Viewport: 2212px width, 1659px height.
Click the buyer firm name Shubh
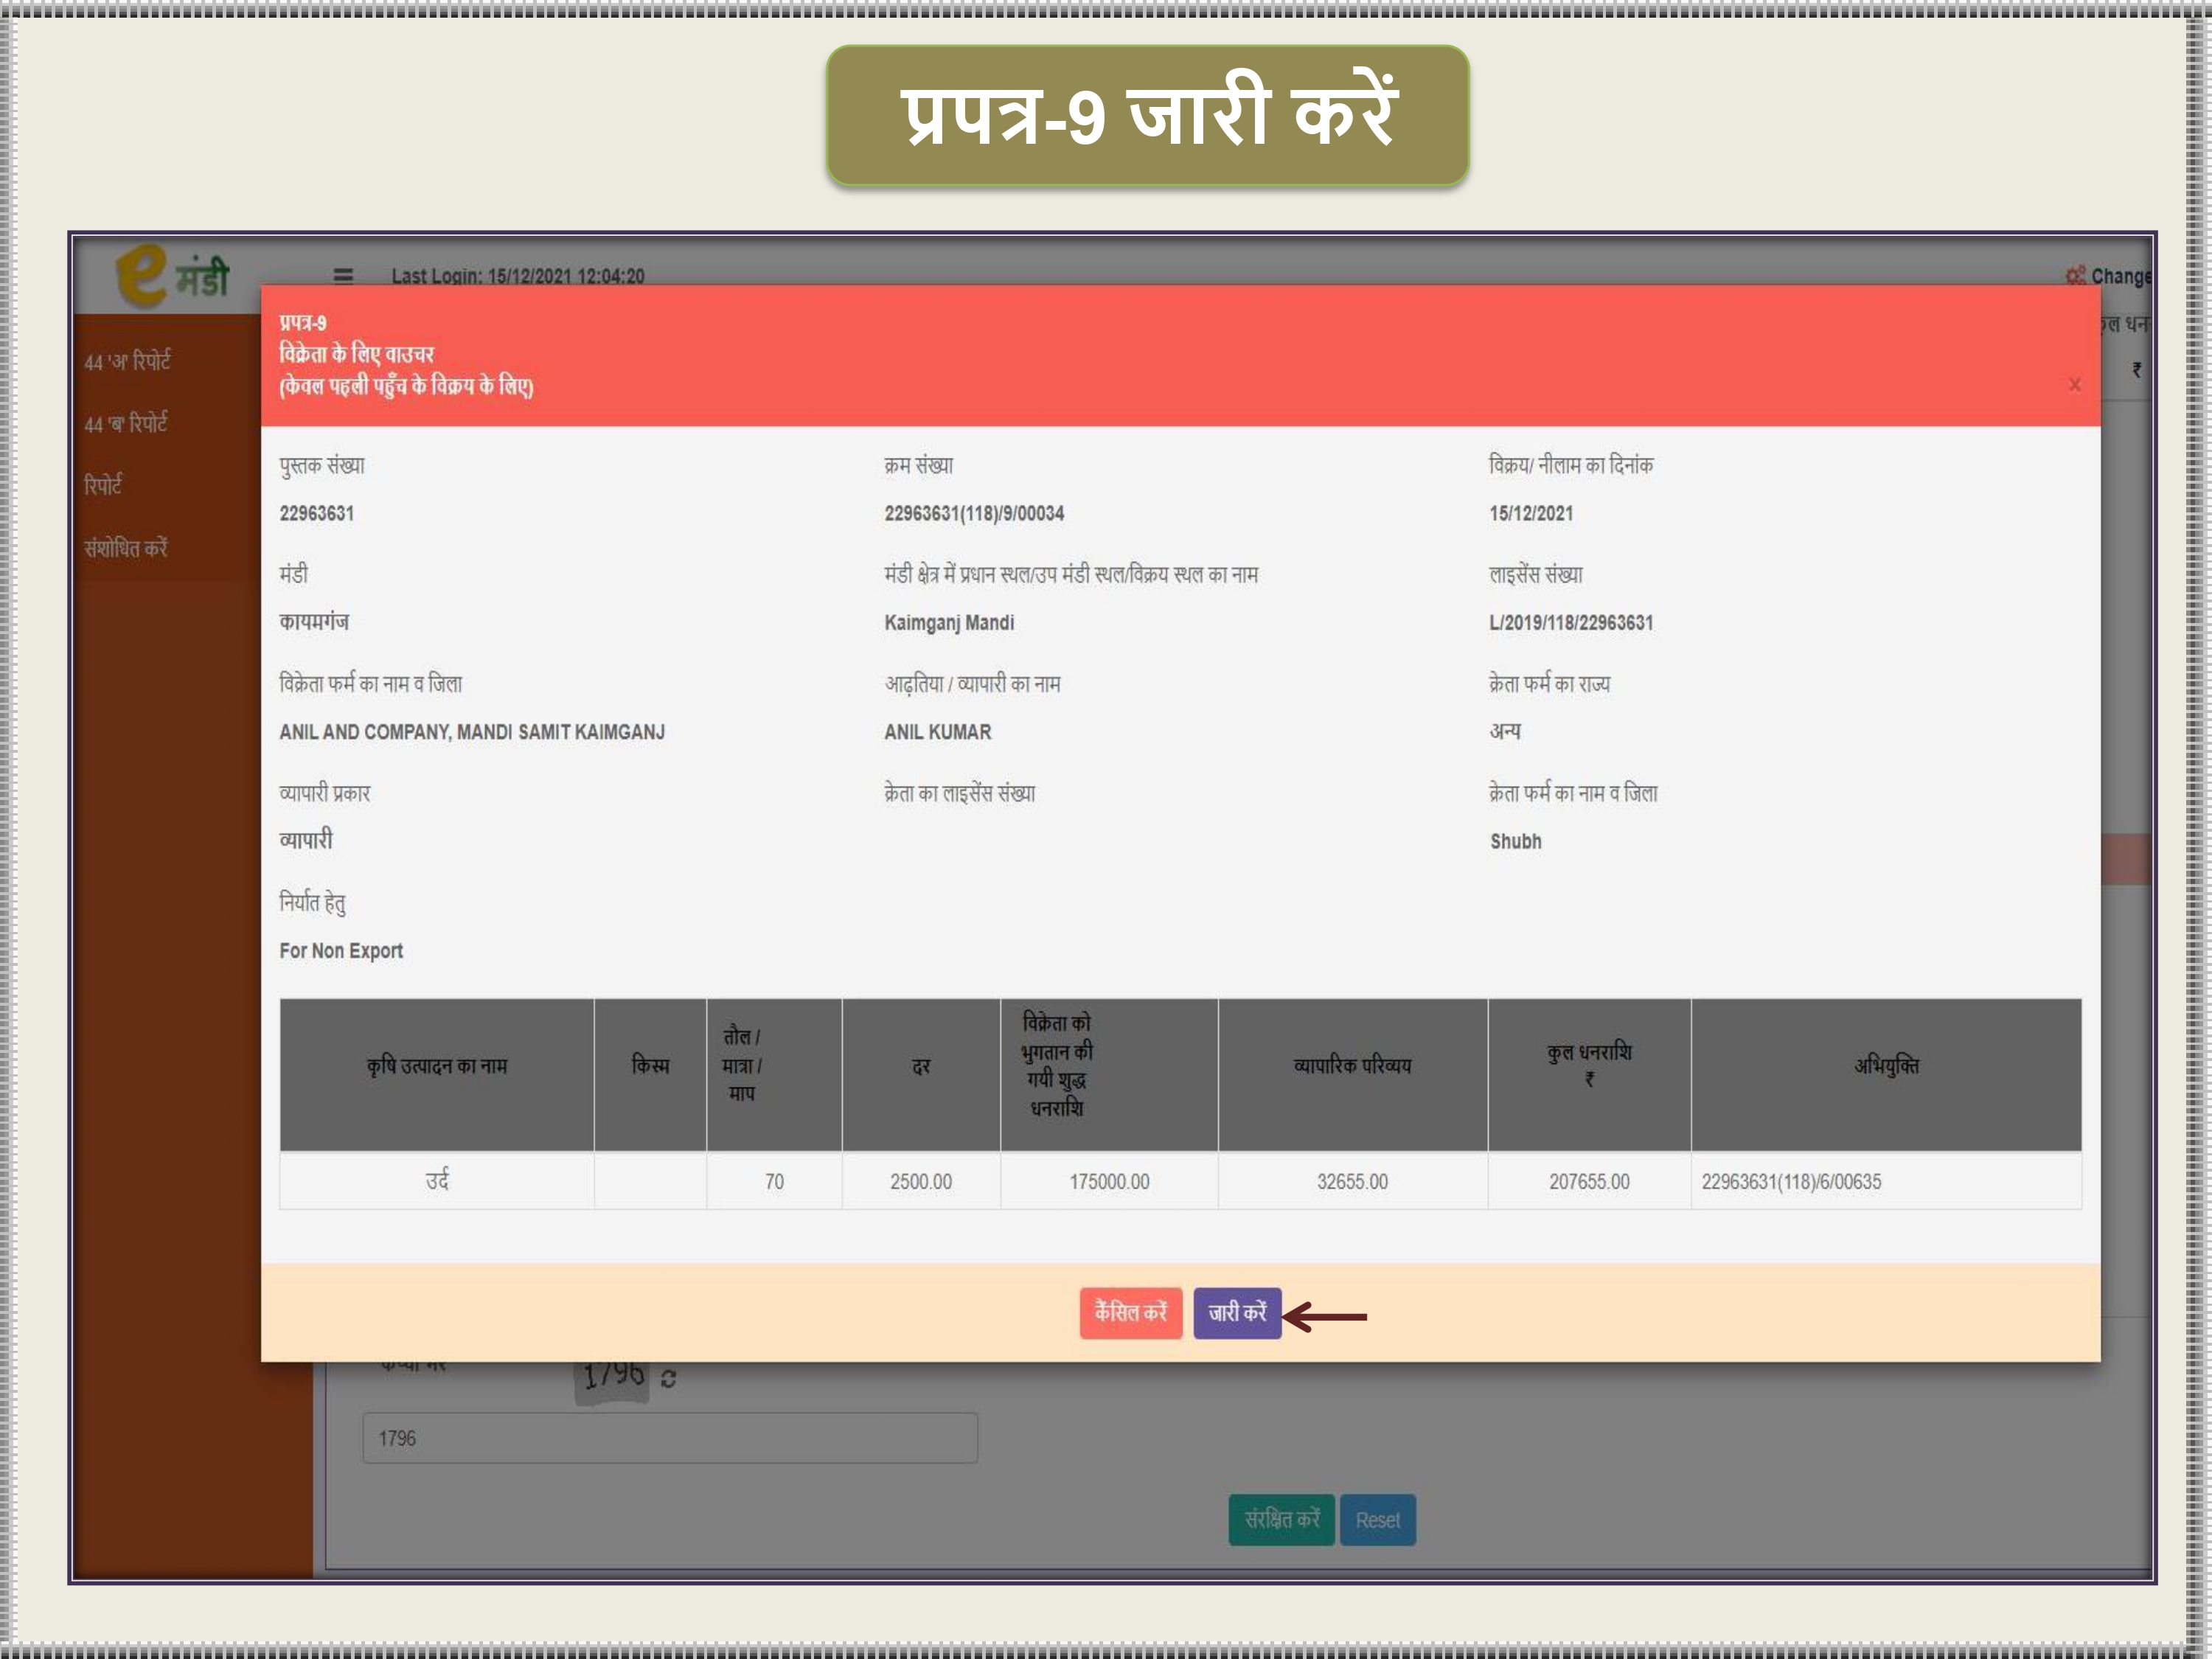[1516, 842]
